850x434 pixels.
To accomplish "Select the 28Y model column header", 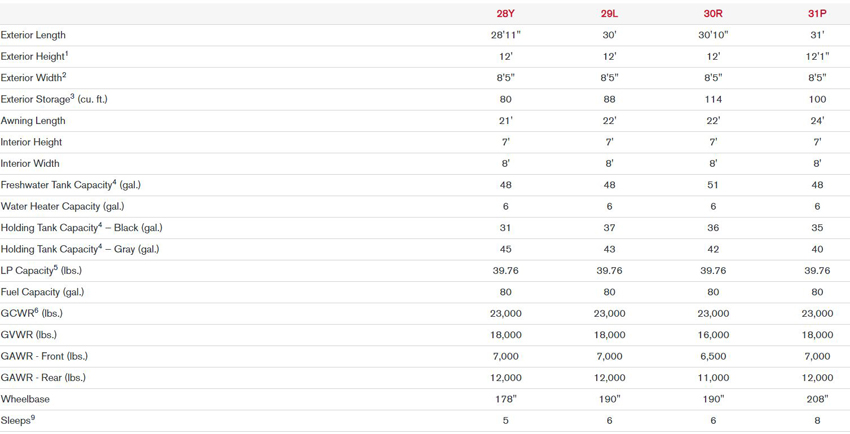I will pos(505,14).
